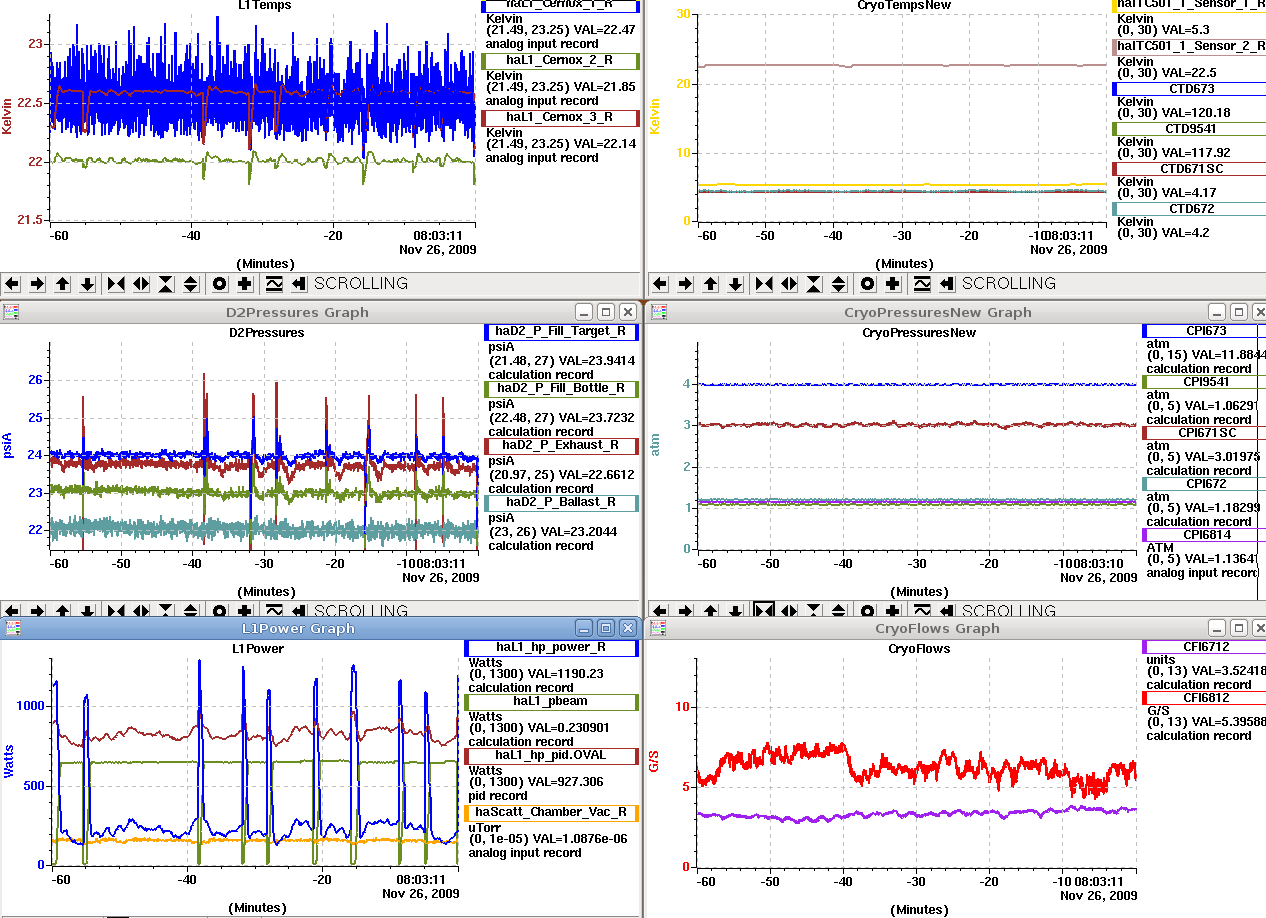Click the circle icon in L1Temps toolbar
Screen dimensions: 1266x918
point(220,284)
